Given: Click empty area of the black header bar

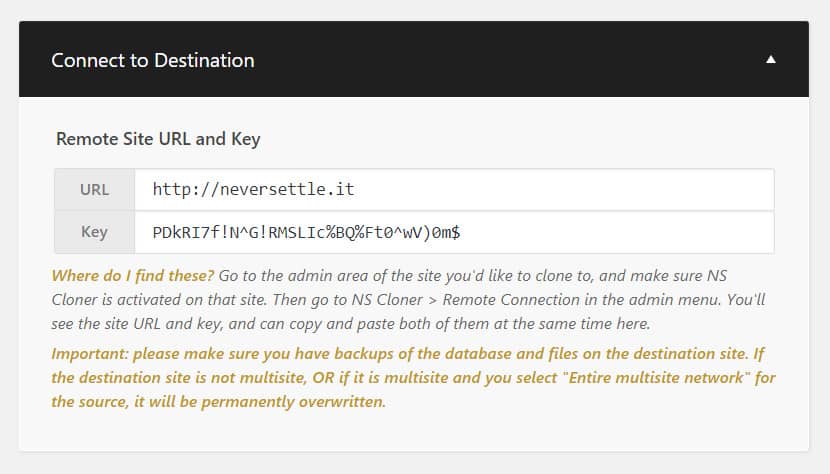Looking at the screenshot, I should (x=500, y=60).
